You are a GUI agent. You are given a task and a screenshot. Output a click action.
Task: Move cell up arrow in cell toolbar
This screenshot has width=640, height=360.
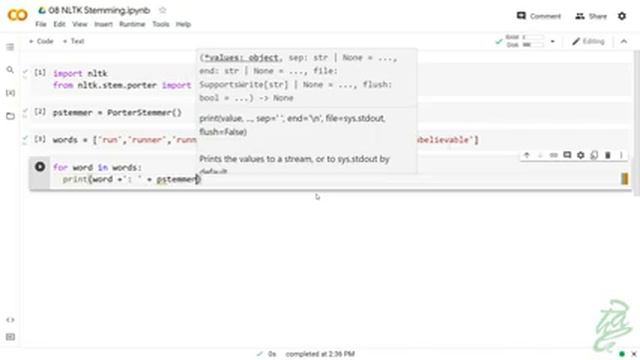pos(527,155)
